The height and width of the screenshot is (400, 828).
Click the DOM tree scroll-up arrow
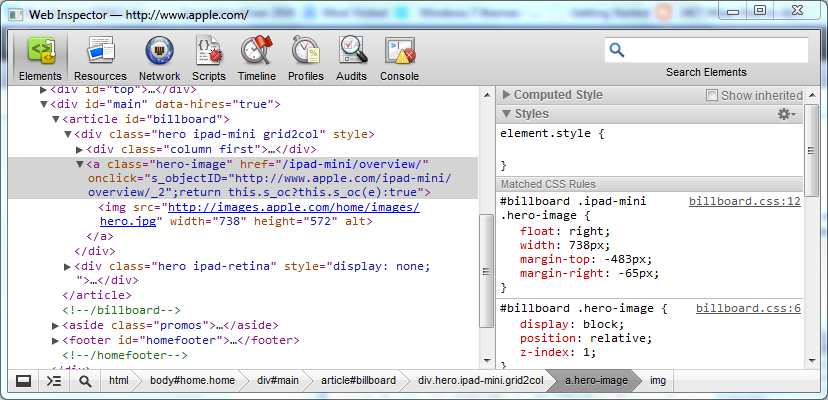point(487,94)
